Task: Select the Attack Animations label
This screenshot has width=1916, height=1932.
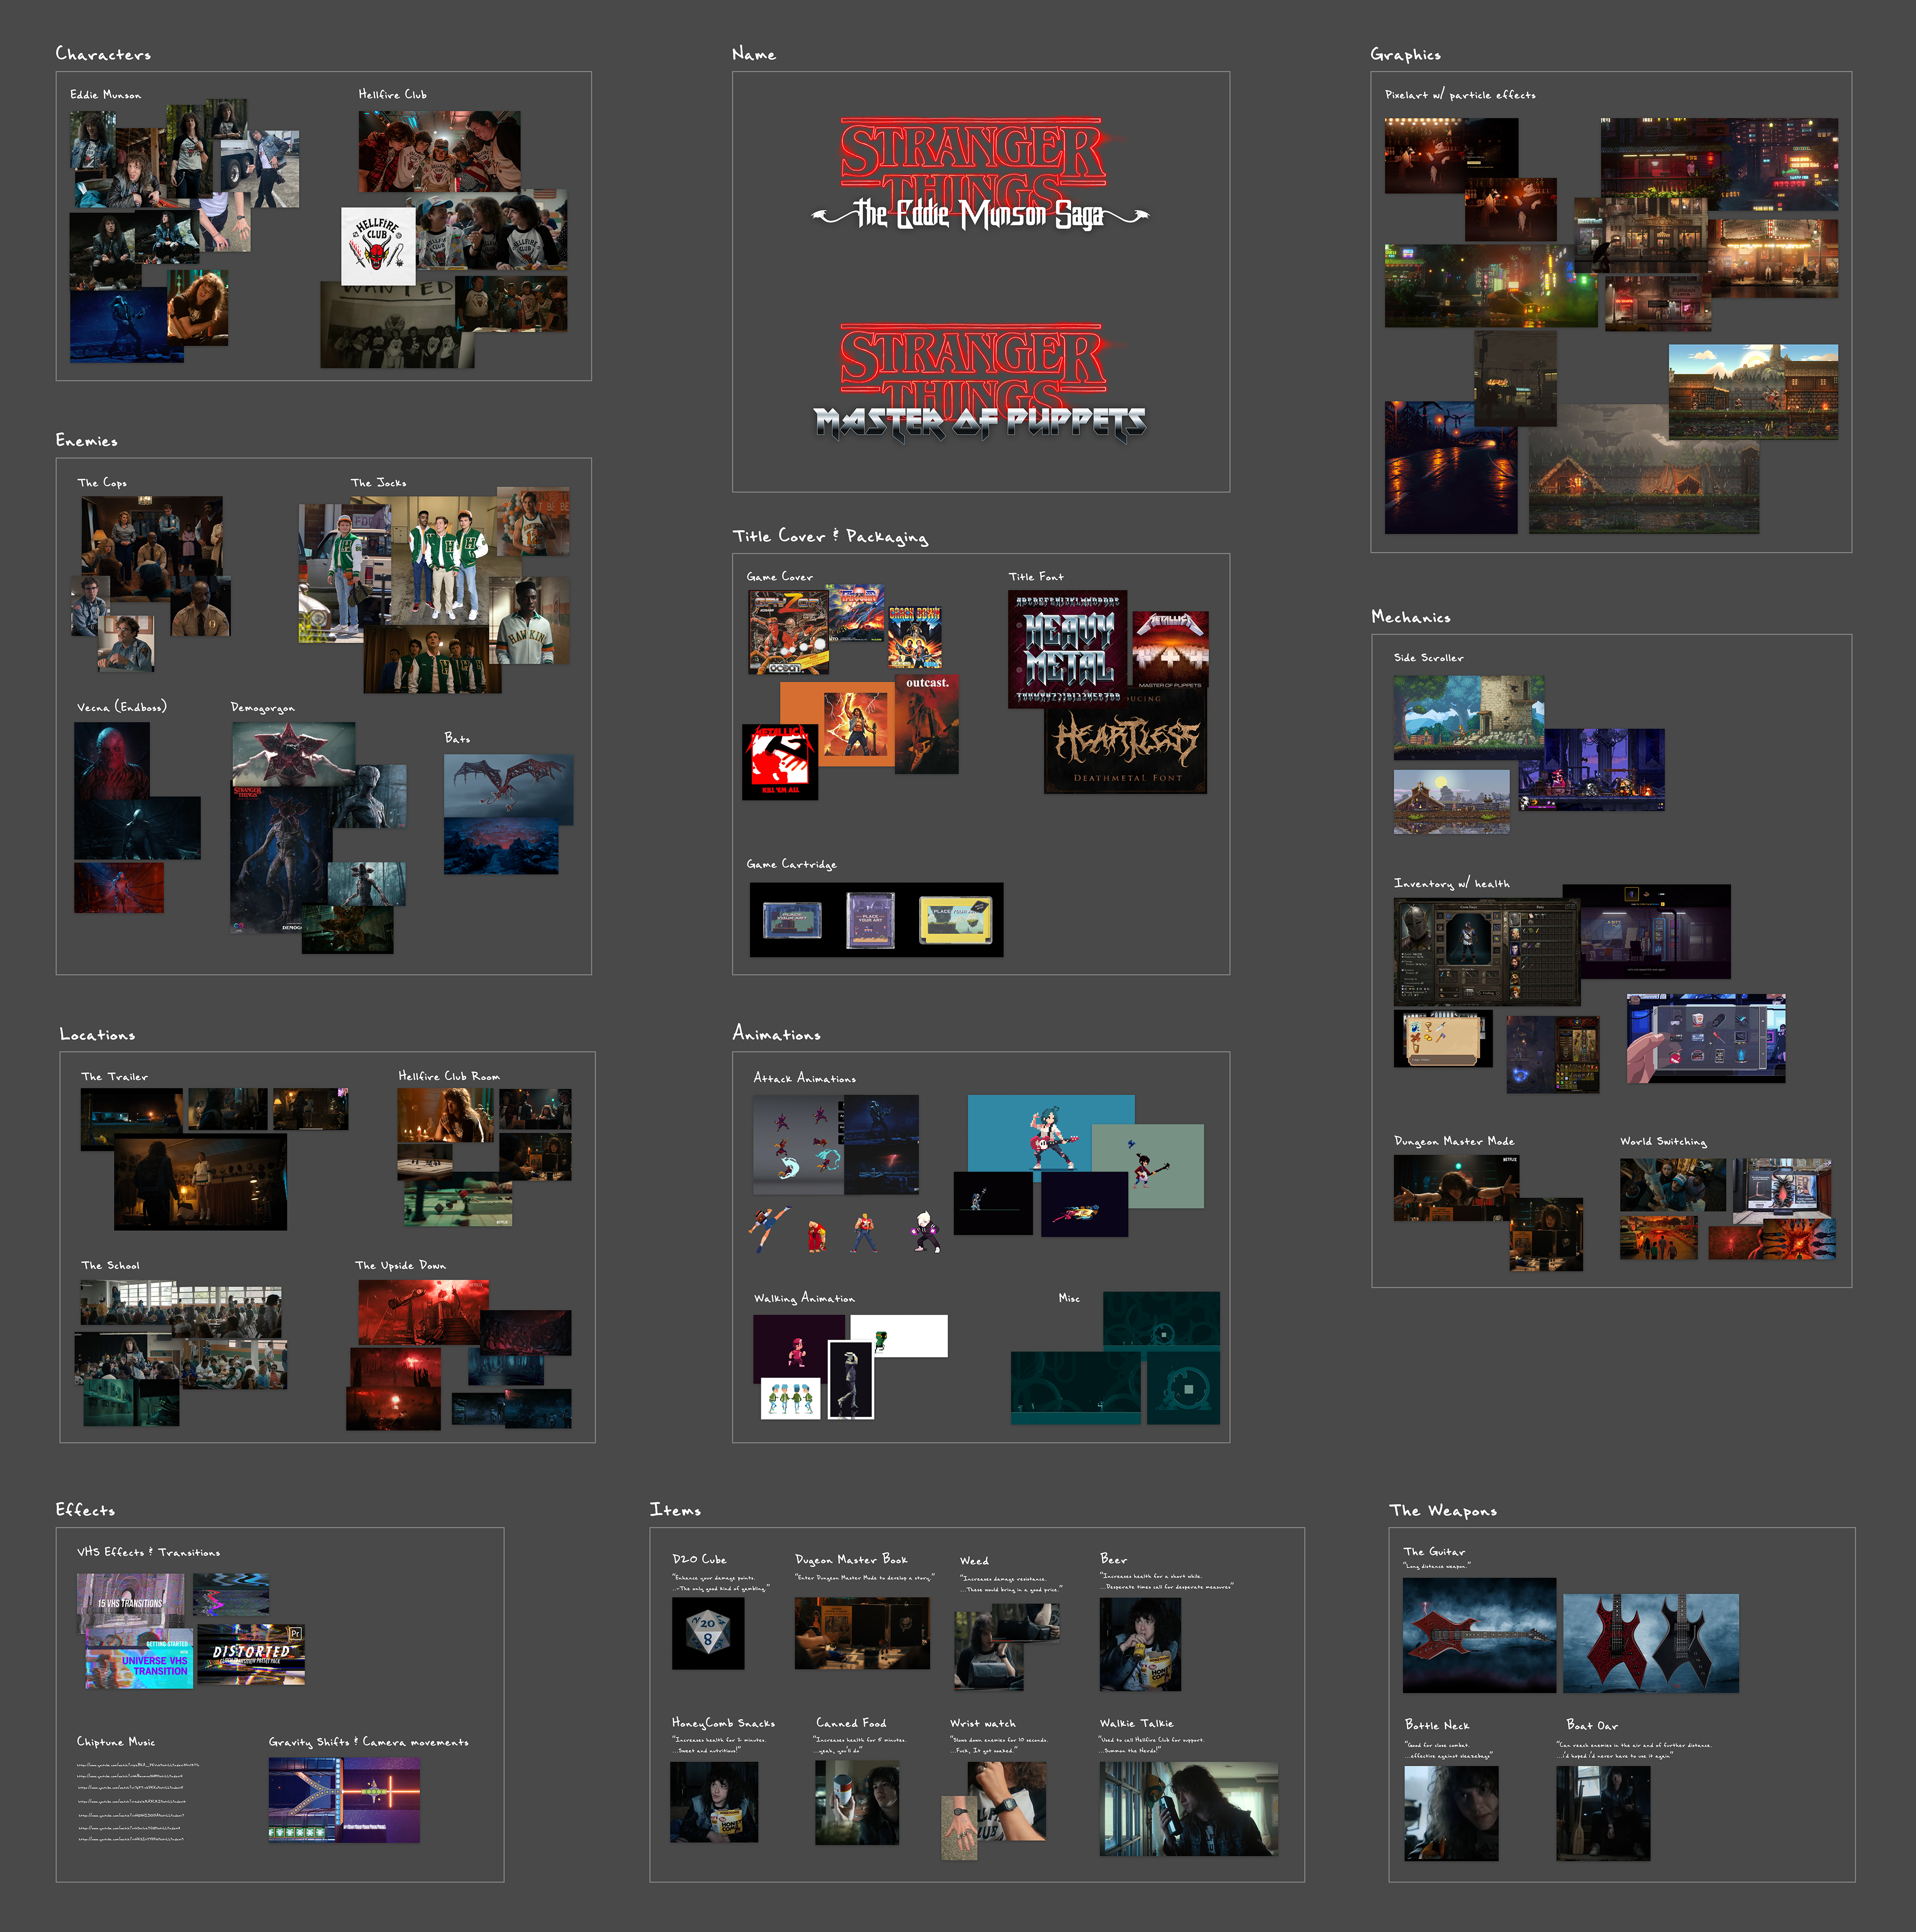Action: [804, 1079]
